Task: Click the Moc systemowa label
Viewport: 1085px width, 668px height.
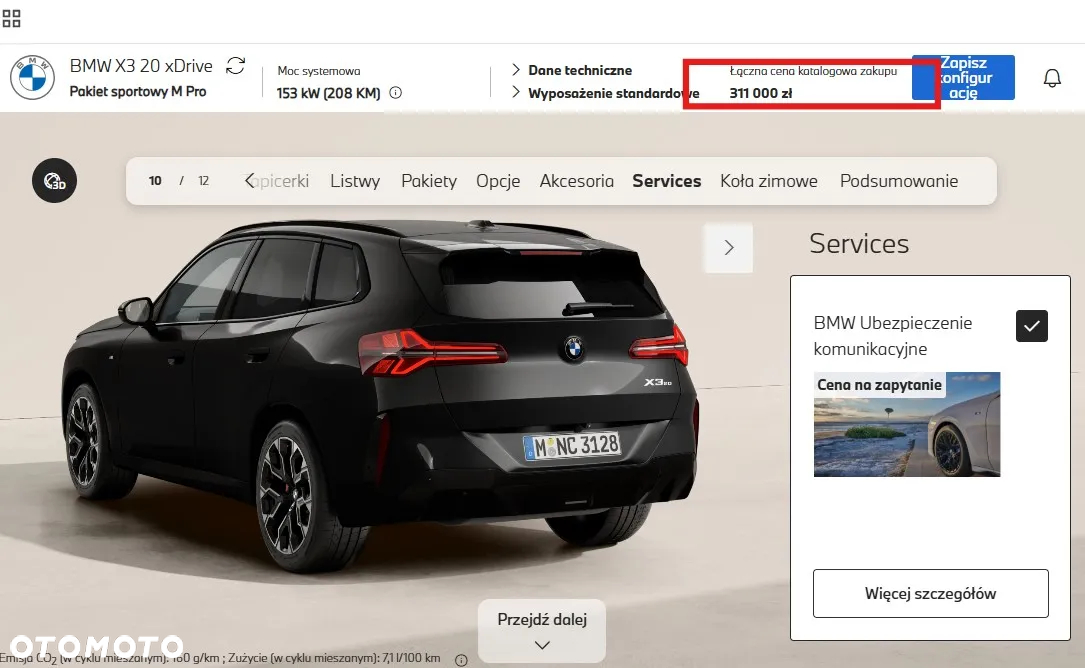Action: (318, 71)
